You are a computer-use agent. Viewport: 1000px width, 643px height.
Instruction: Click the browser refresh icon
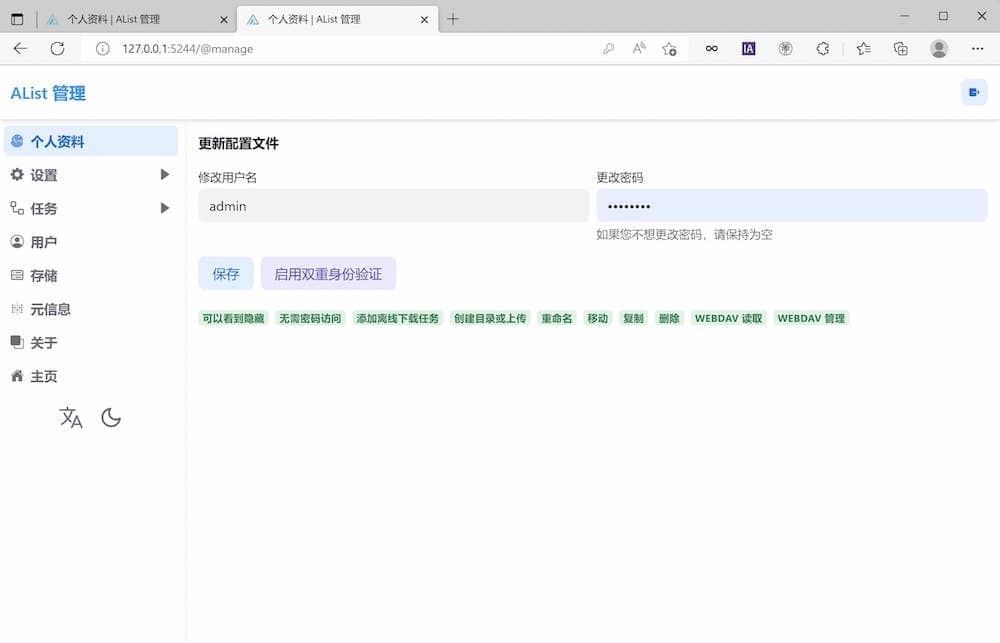point(57,48)
